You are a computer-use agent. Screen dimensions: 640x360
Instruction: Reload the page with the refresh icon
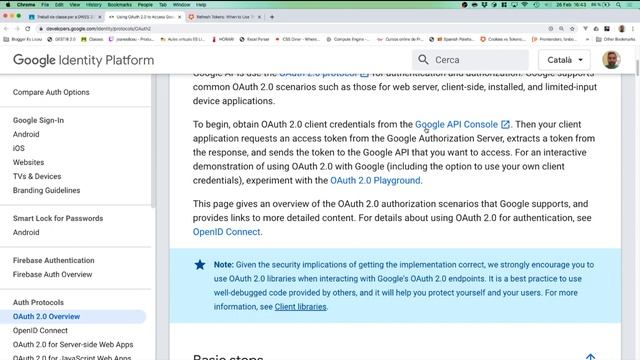point(28,29)
